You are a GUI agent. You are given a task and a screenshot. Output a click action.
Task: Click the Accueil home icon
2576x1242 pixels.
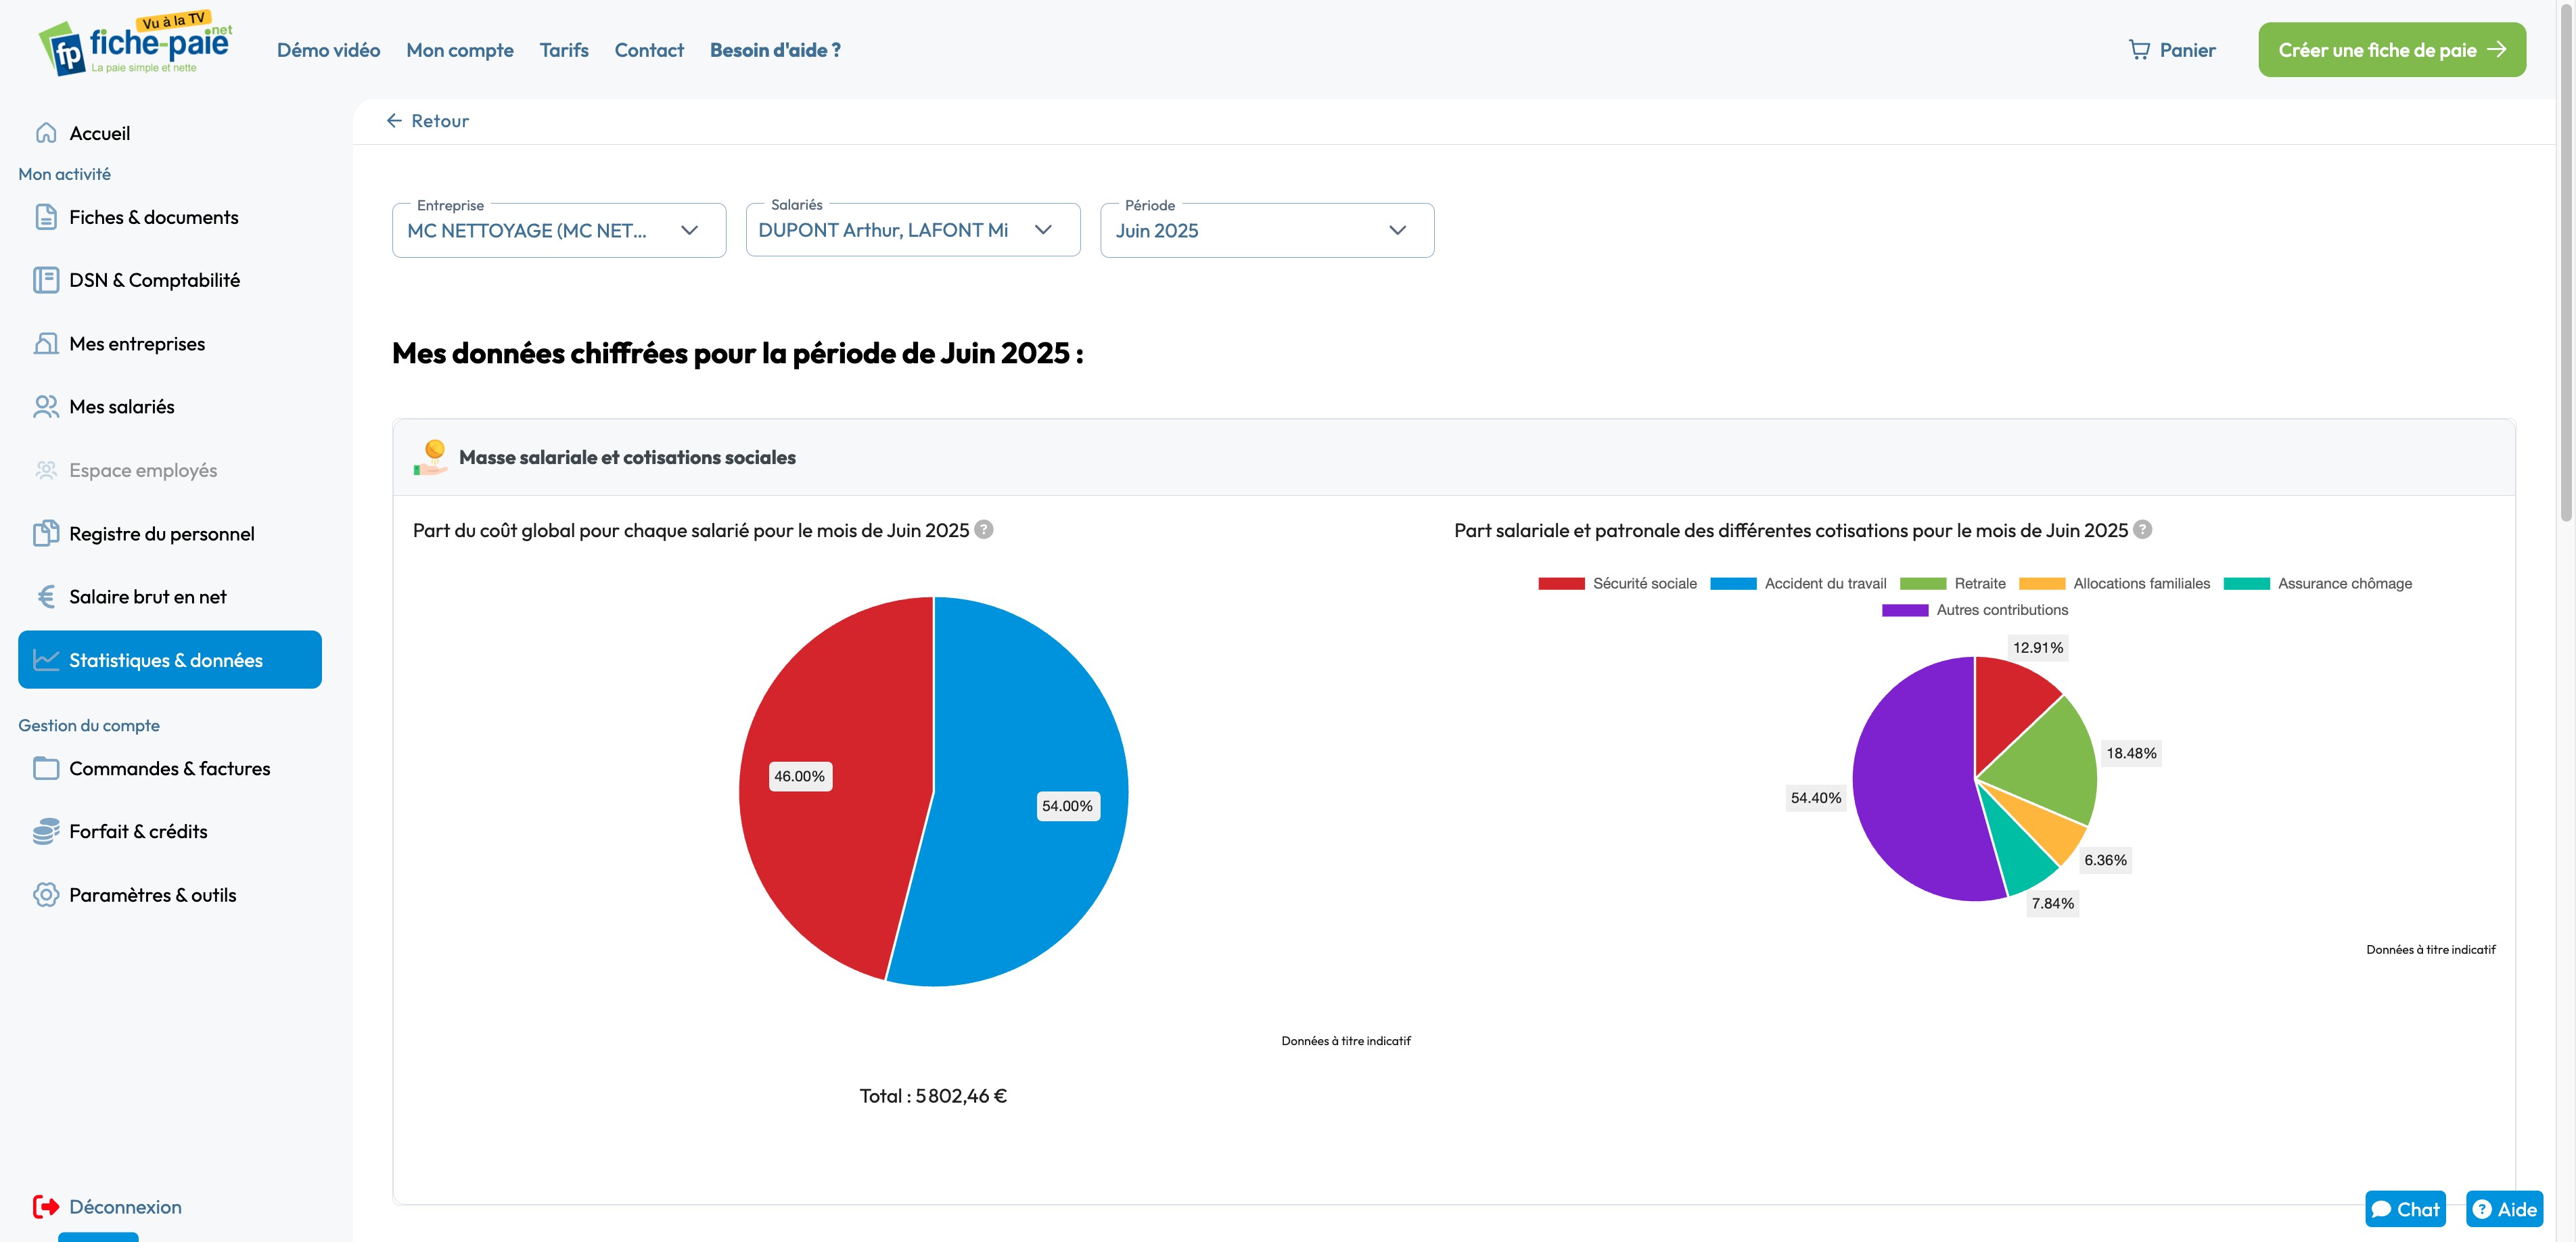46,133
